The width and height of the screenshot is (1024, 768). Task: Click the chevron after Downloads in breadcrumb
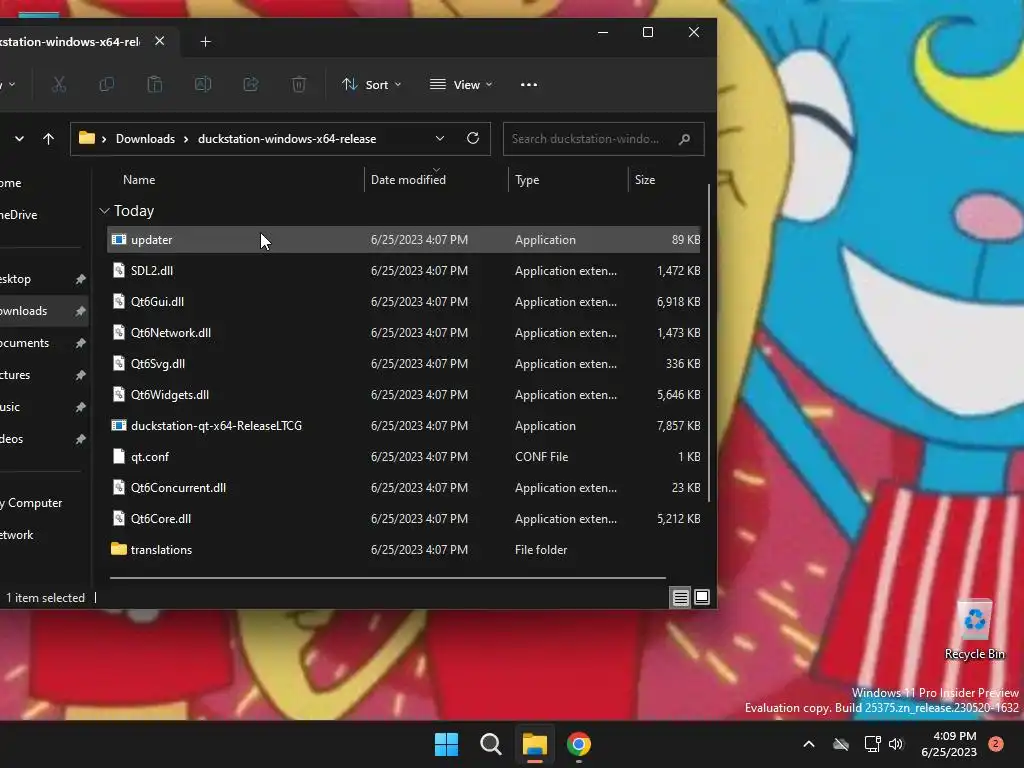click(186, 139)
